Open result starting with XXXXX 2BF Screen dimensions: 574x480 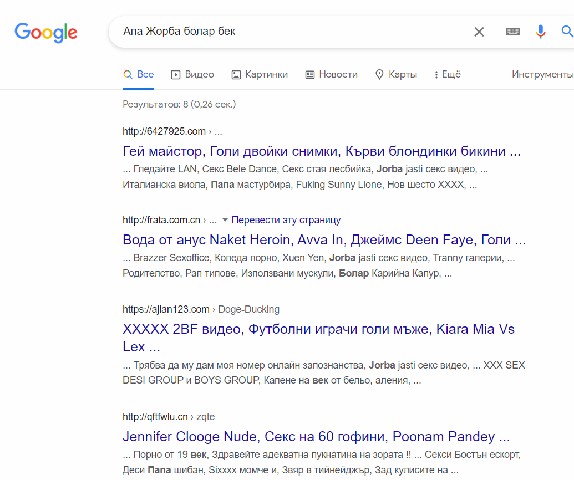coord(318,338)
